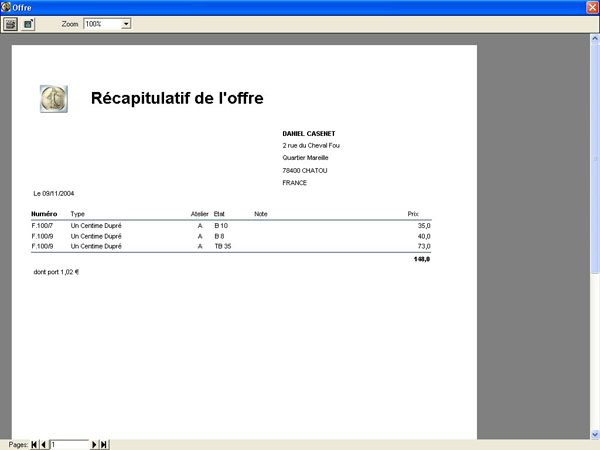Go to first page button
This screenshot has height=450, width=600.
click(x=34, y=444)
